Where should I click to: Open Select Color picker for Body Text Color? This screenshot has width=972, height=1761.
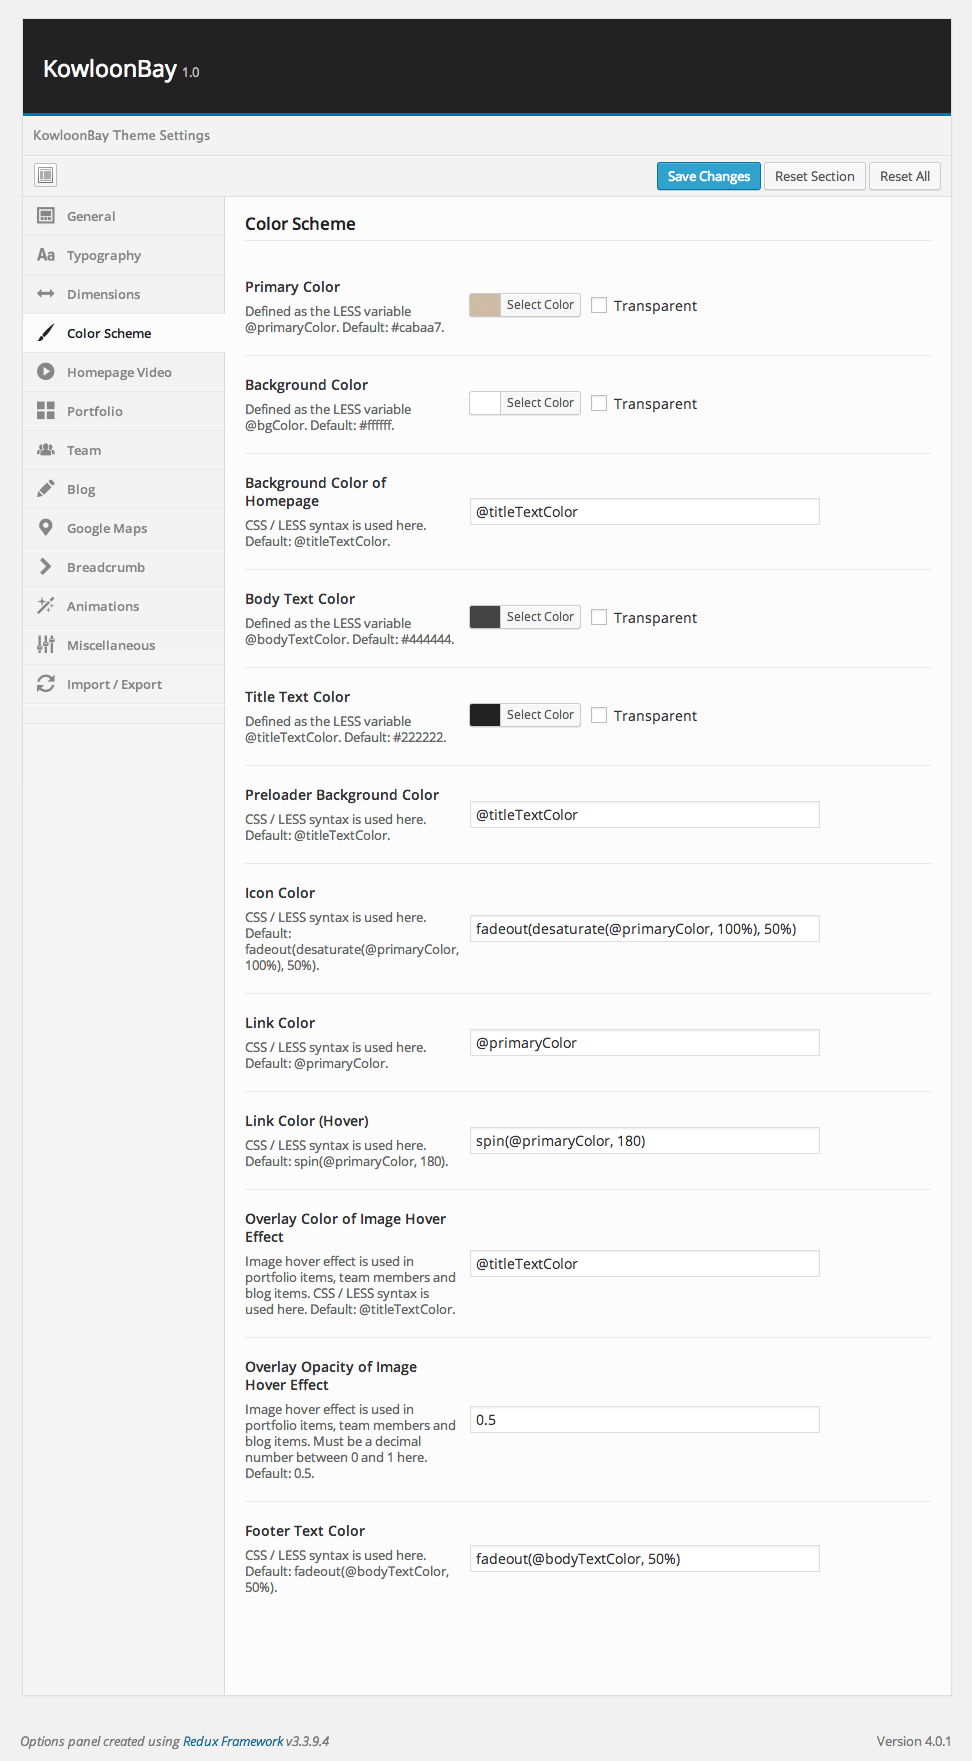[x=540, y=617]
